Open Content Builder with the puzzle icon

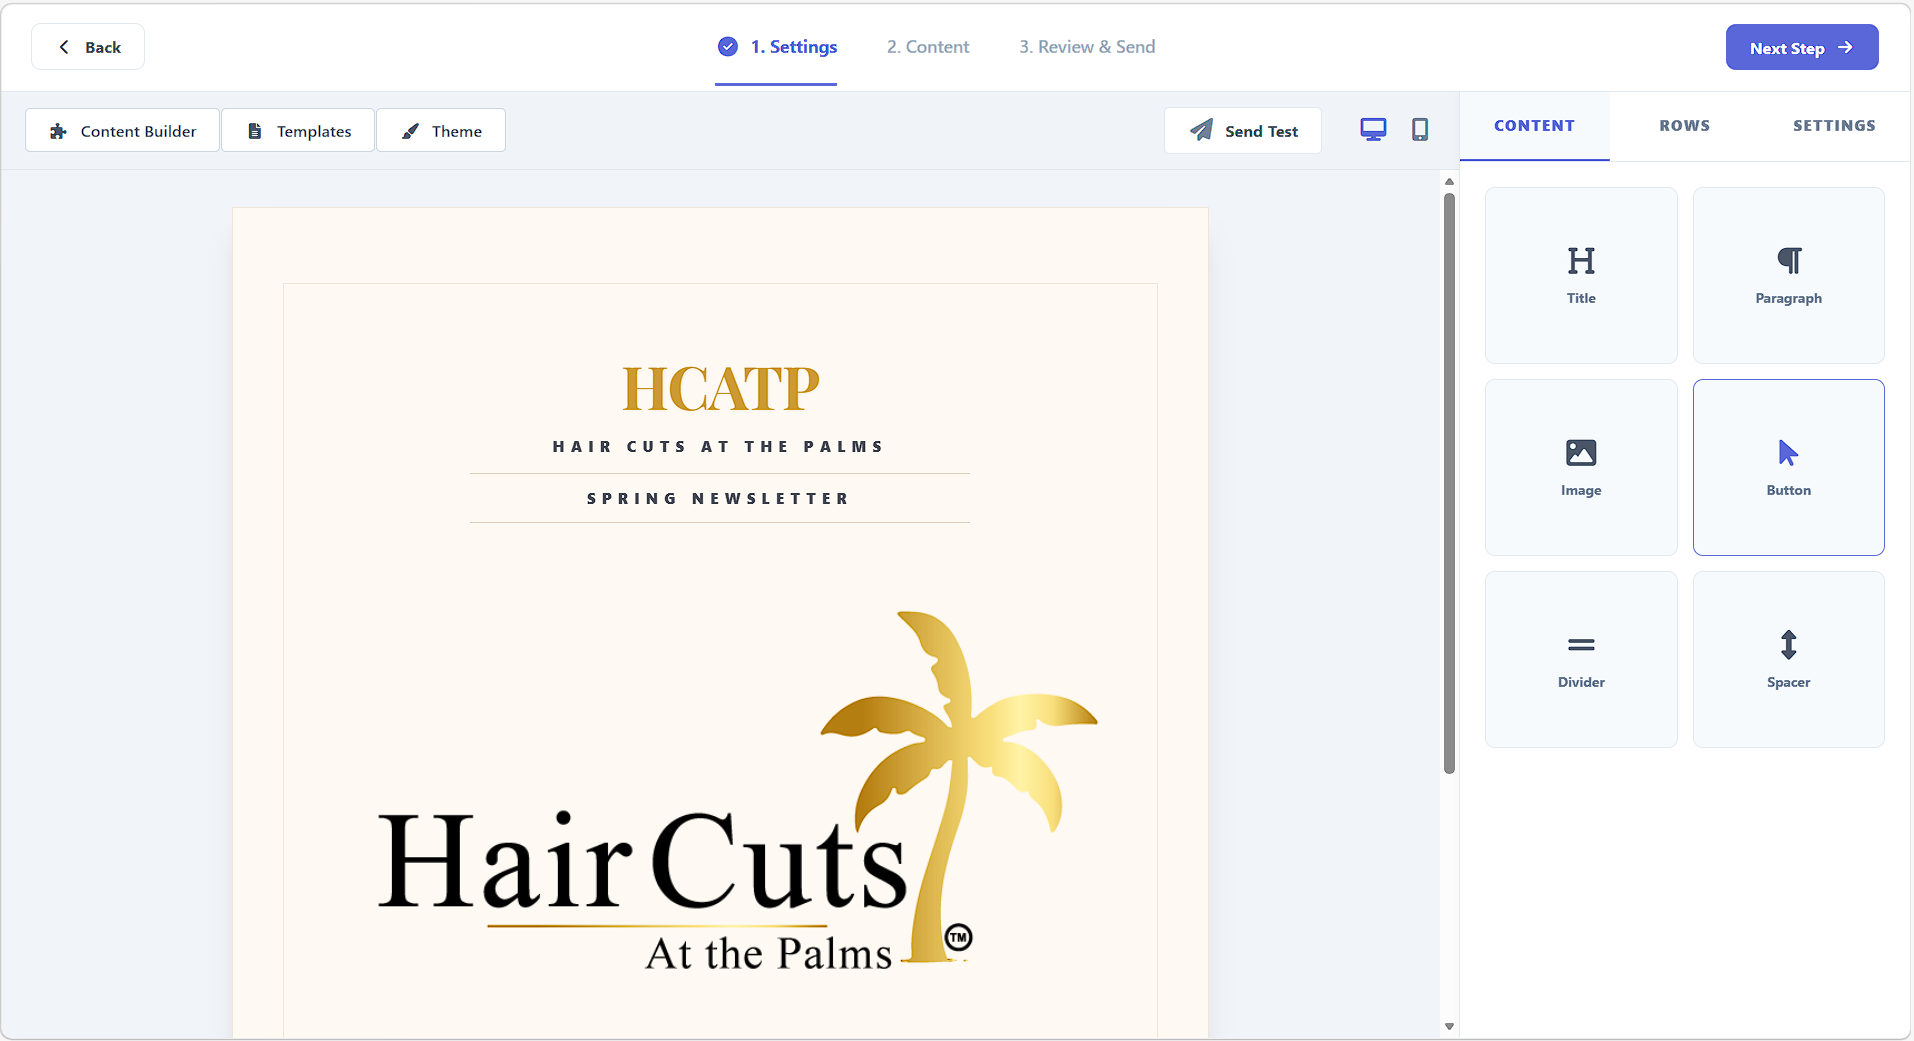pos(121,130)
